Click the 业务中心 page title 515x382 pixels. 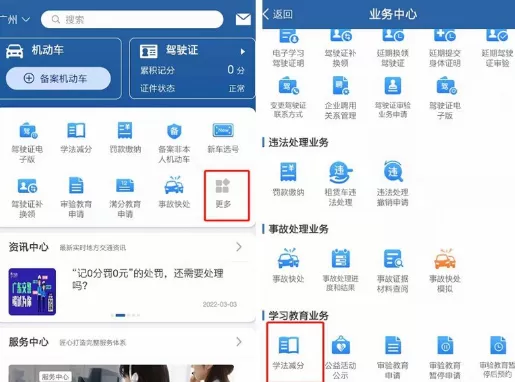pos(393,14)
